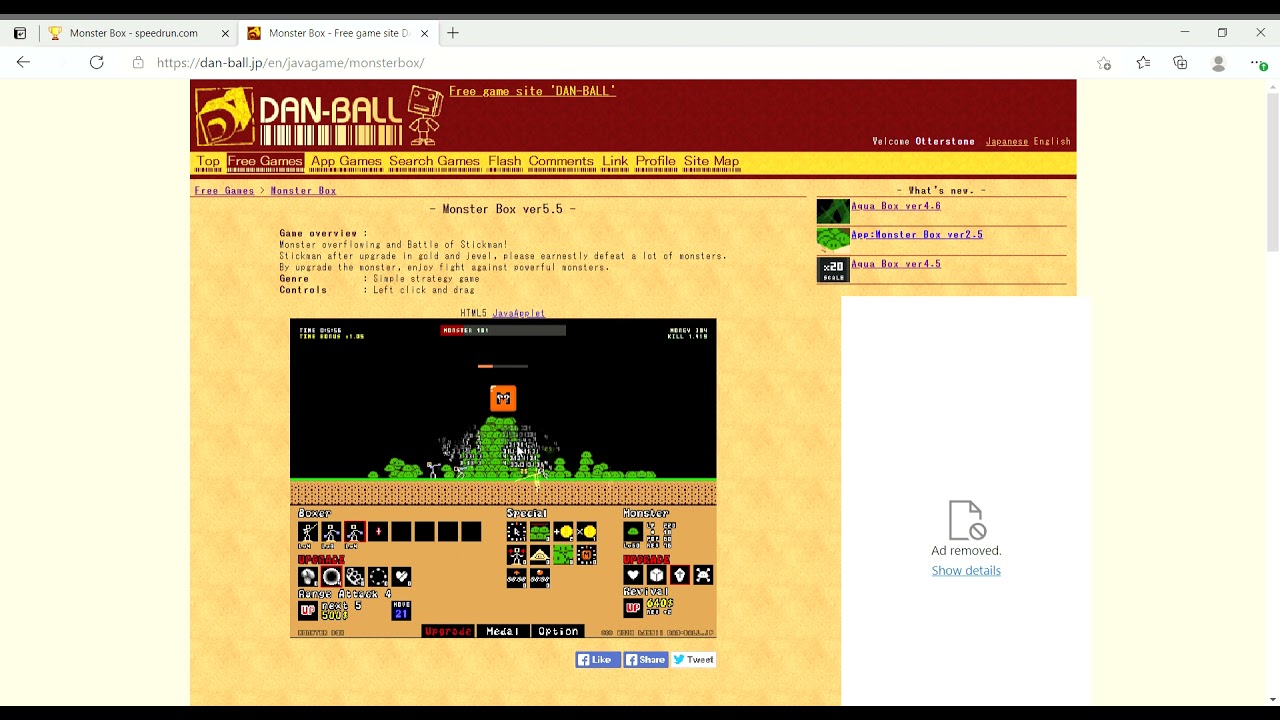Viewport: 1280px width, 720px height.
Task: Click the Facebook Like button
Action: tap(598, 659)
